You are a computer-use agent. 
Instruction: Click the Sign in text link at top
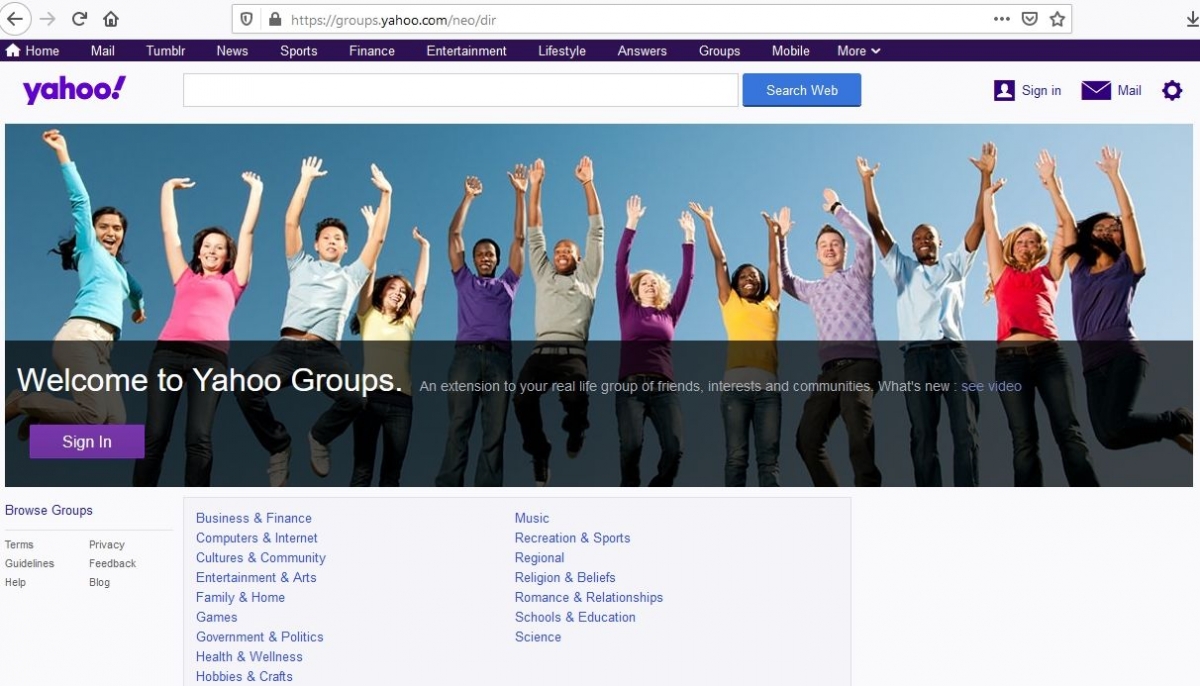(x=1041, y=91)
